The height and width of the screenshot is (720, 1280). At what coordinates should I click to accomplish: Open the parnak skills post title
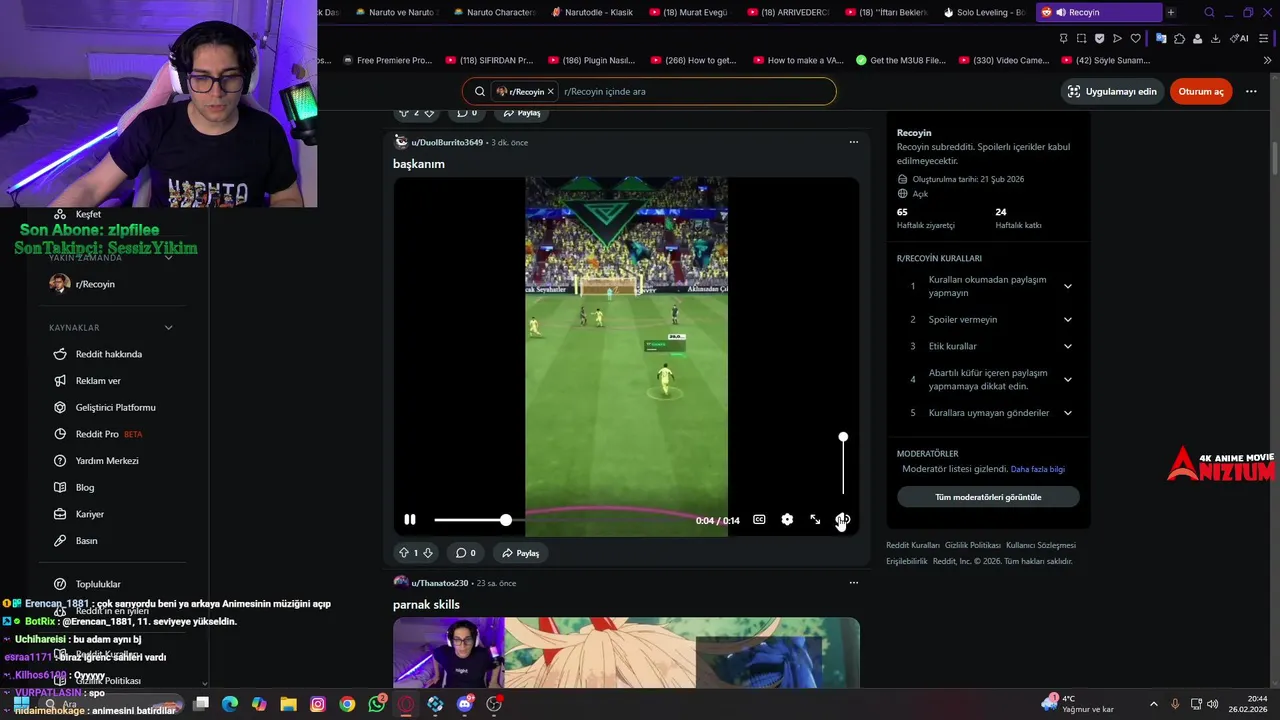pyautogui.click(x=426, y=605)
